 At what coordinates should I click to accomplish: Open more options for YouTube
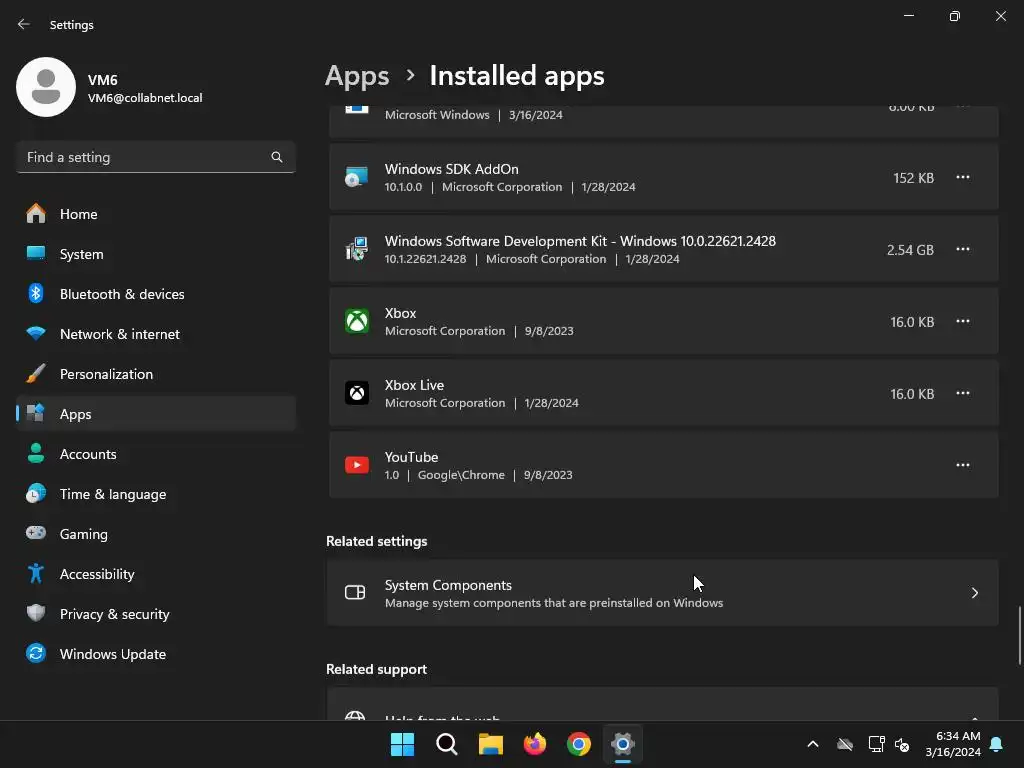click(x=963, y=465)
